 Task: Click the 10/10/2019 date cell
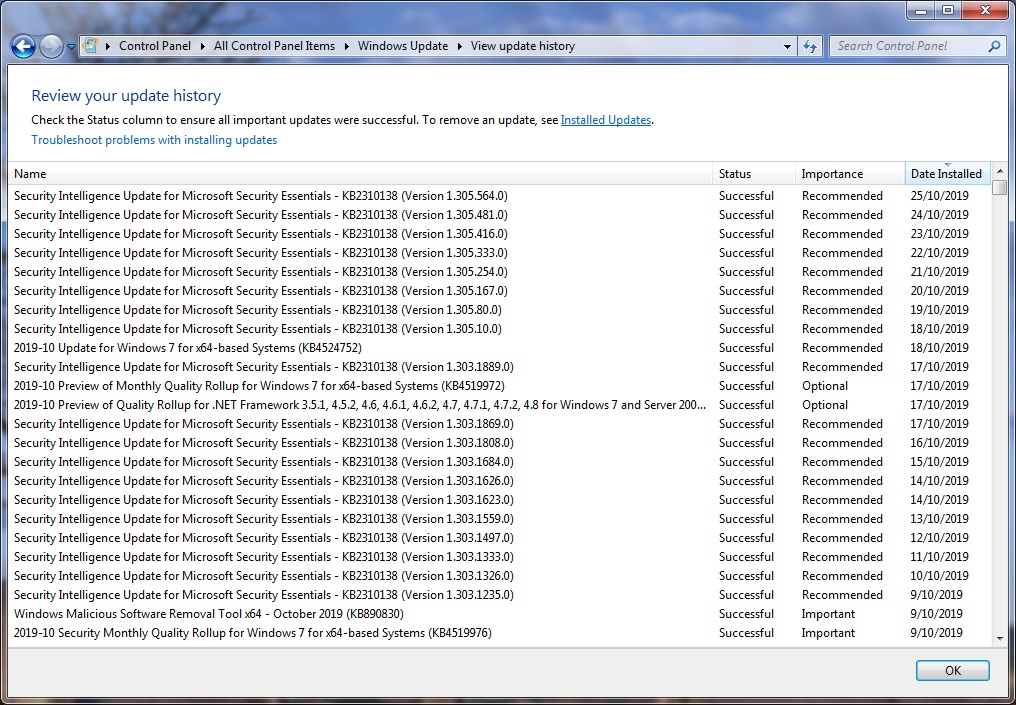click(940, 576)
